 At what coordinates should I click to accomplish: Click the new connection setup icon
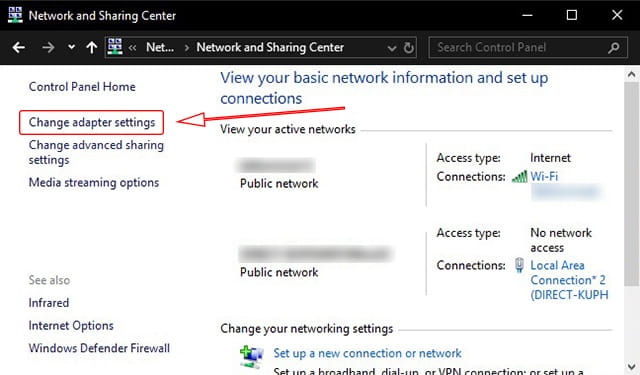tap(252, 357)
